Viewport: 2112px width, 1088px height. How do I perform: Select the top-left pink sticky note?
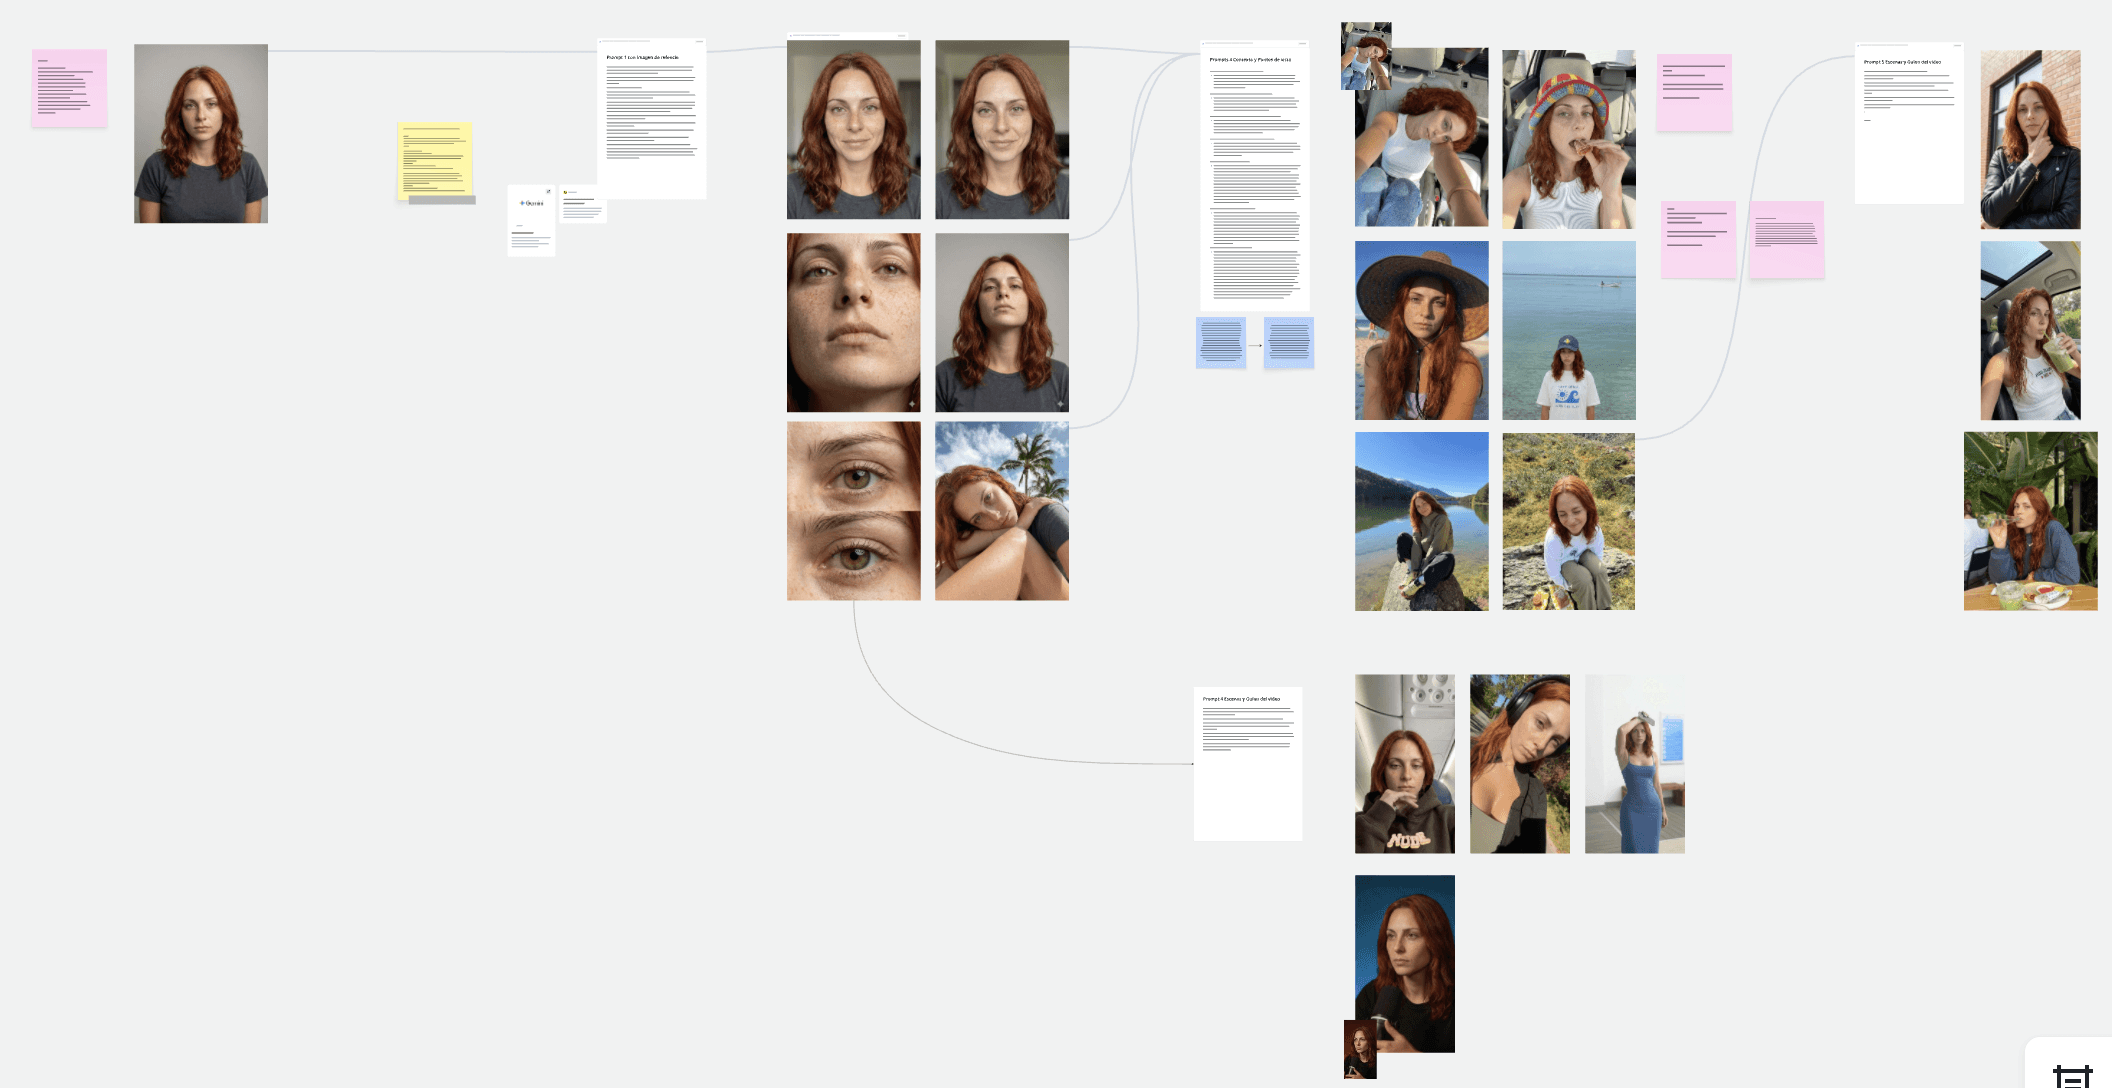[x=69, y=88]
